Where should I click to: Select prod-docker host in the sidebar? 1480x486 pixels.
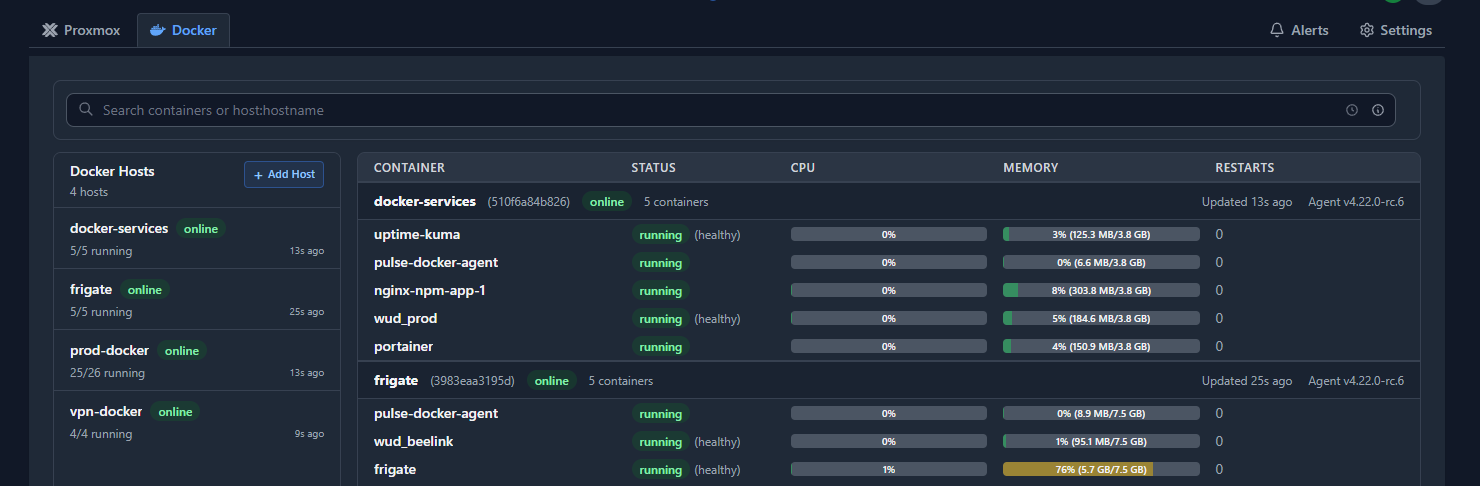click(197, 361)
